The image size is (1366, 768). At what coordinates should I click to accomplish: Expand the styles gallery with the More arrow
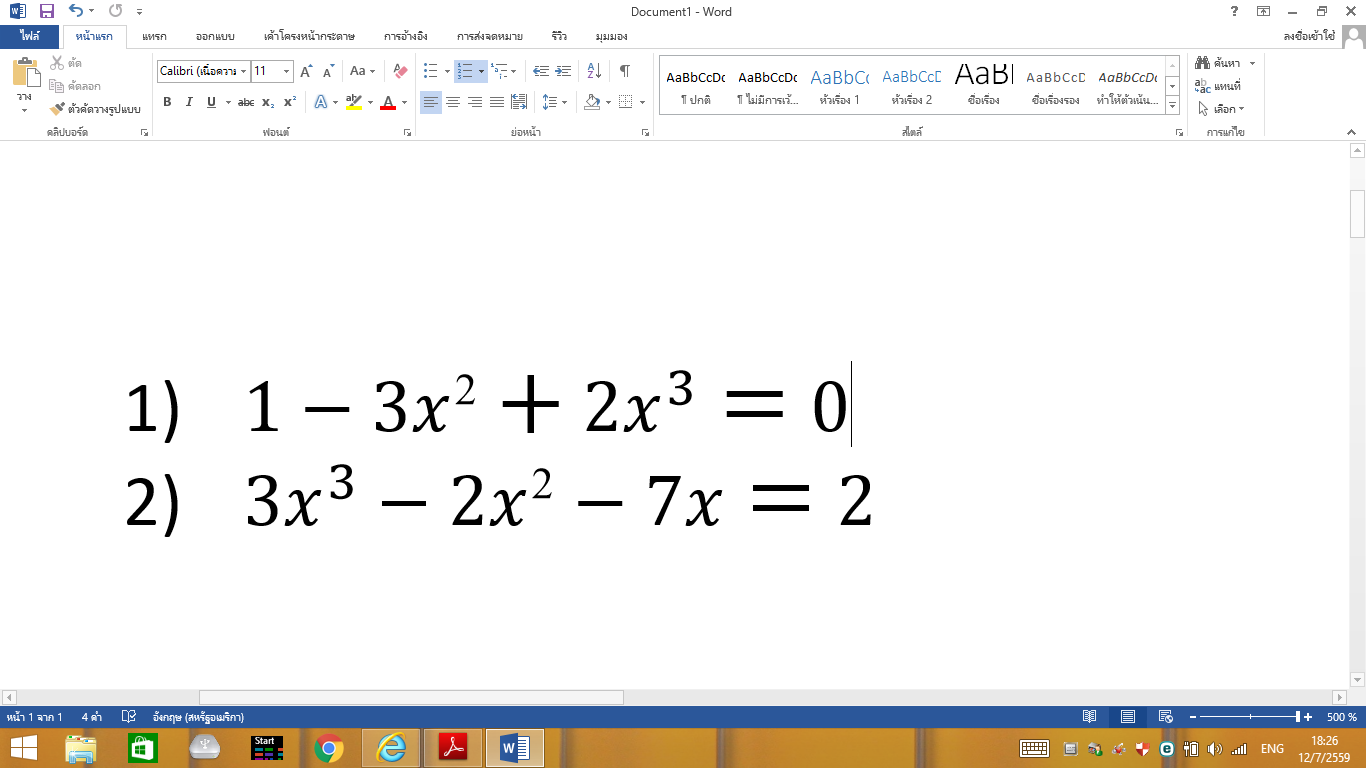pyautogui.click(x=1173, y=106)
